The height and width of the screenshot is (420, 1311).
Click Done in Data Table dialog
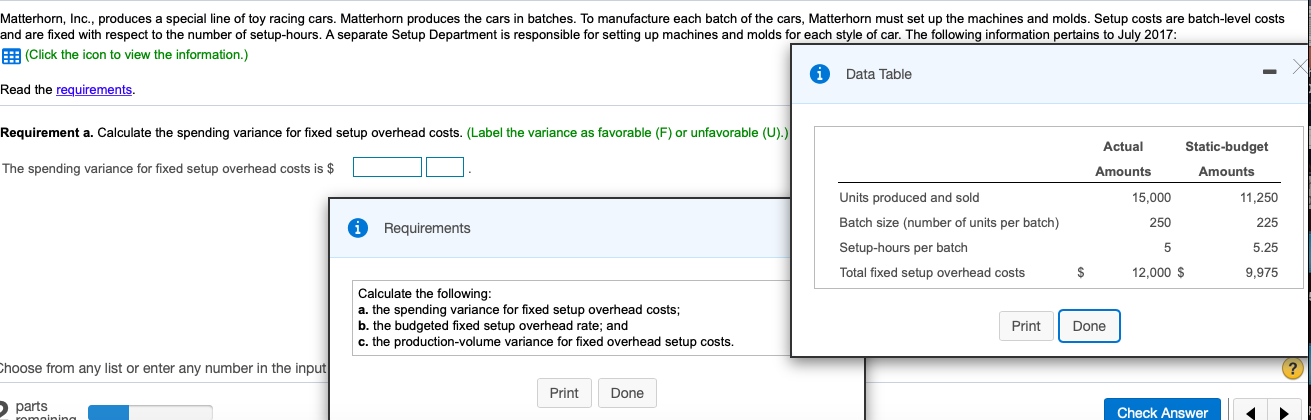click(1089, 326)
